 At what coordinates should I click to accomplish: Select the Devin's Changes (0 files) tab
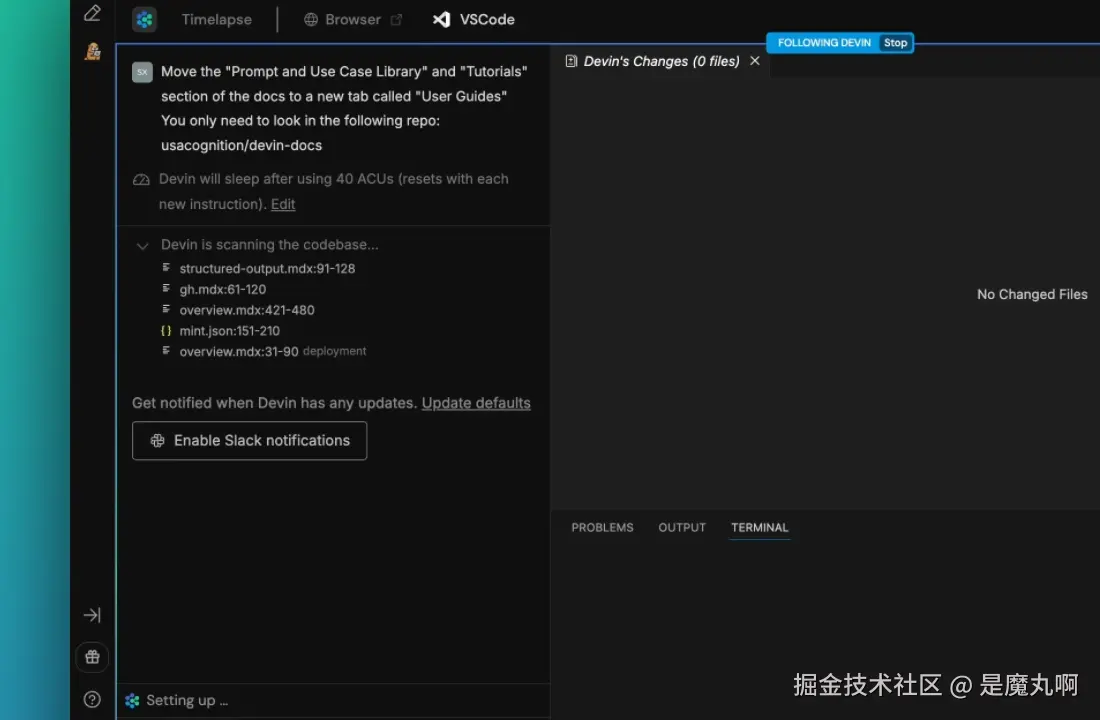point(662,61)
